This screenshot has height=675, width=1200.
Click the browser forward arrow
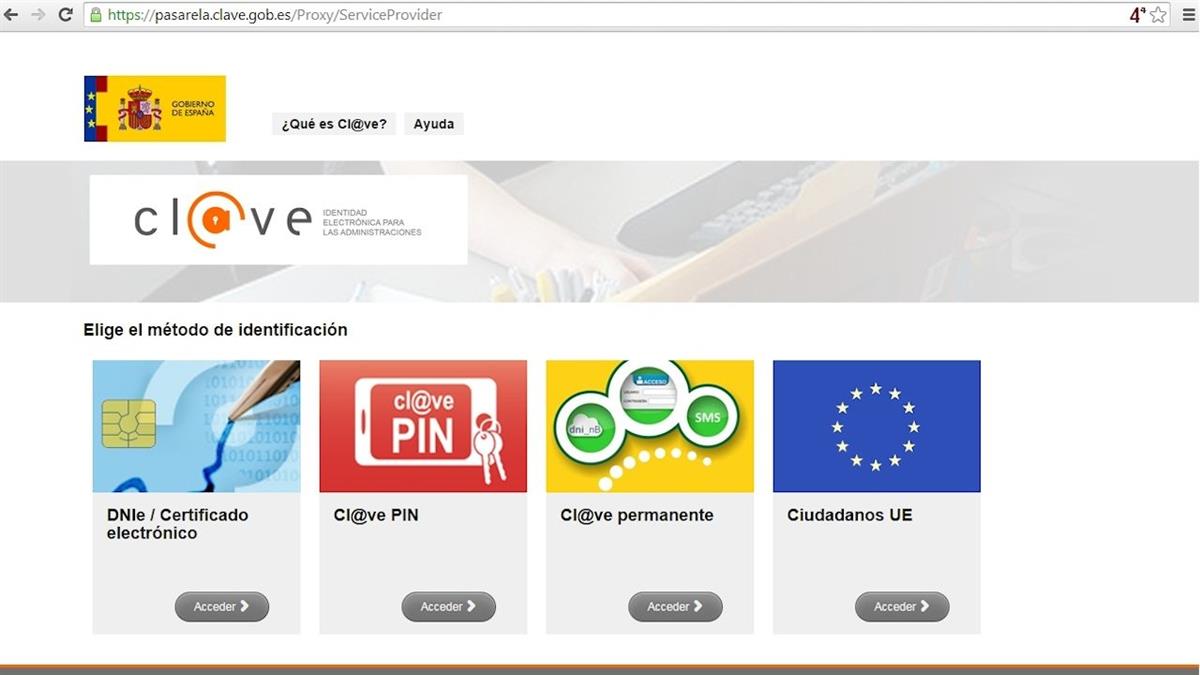tap(38, 15)
